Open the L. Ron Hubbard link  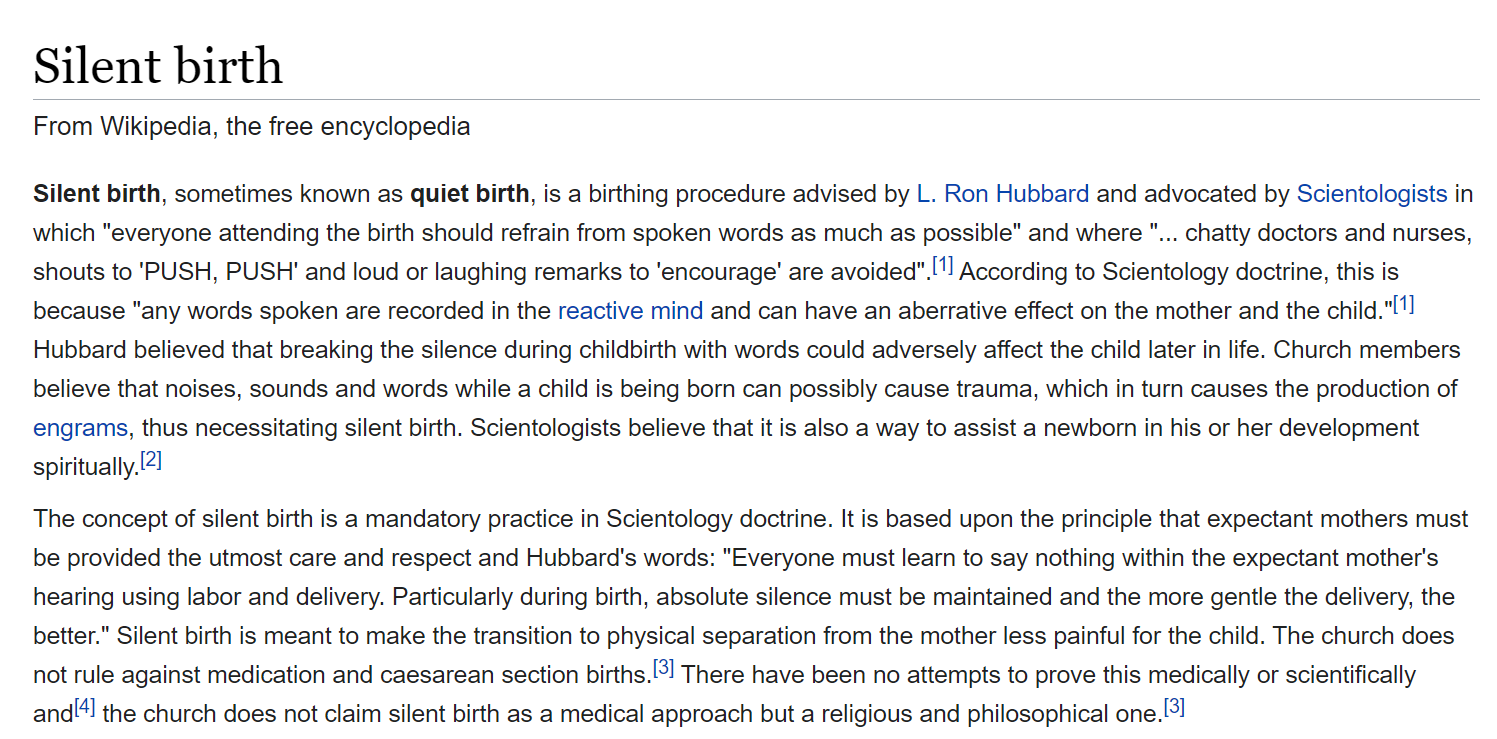(x=1002, y=193)
